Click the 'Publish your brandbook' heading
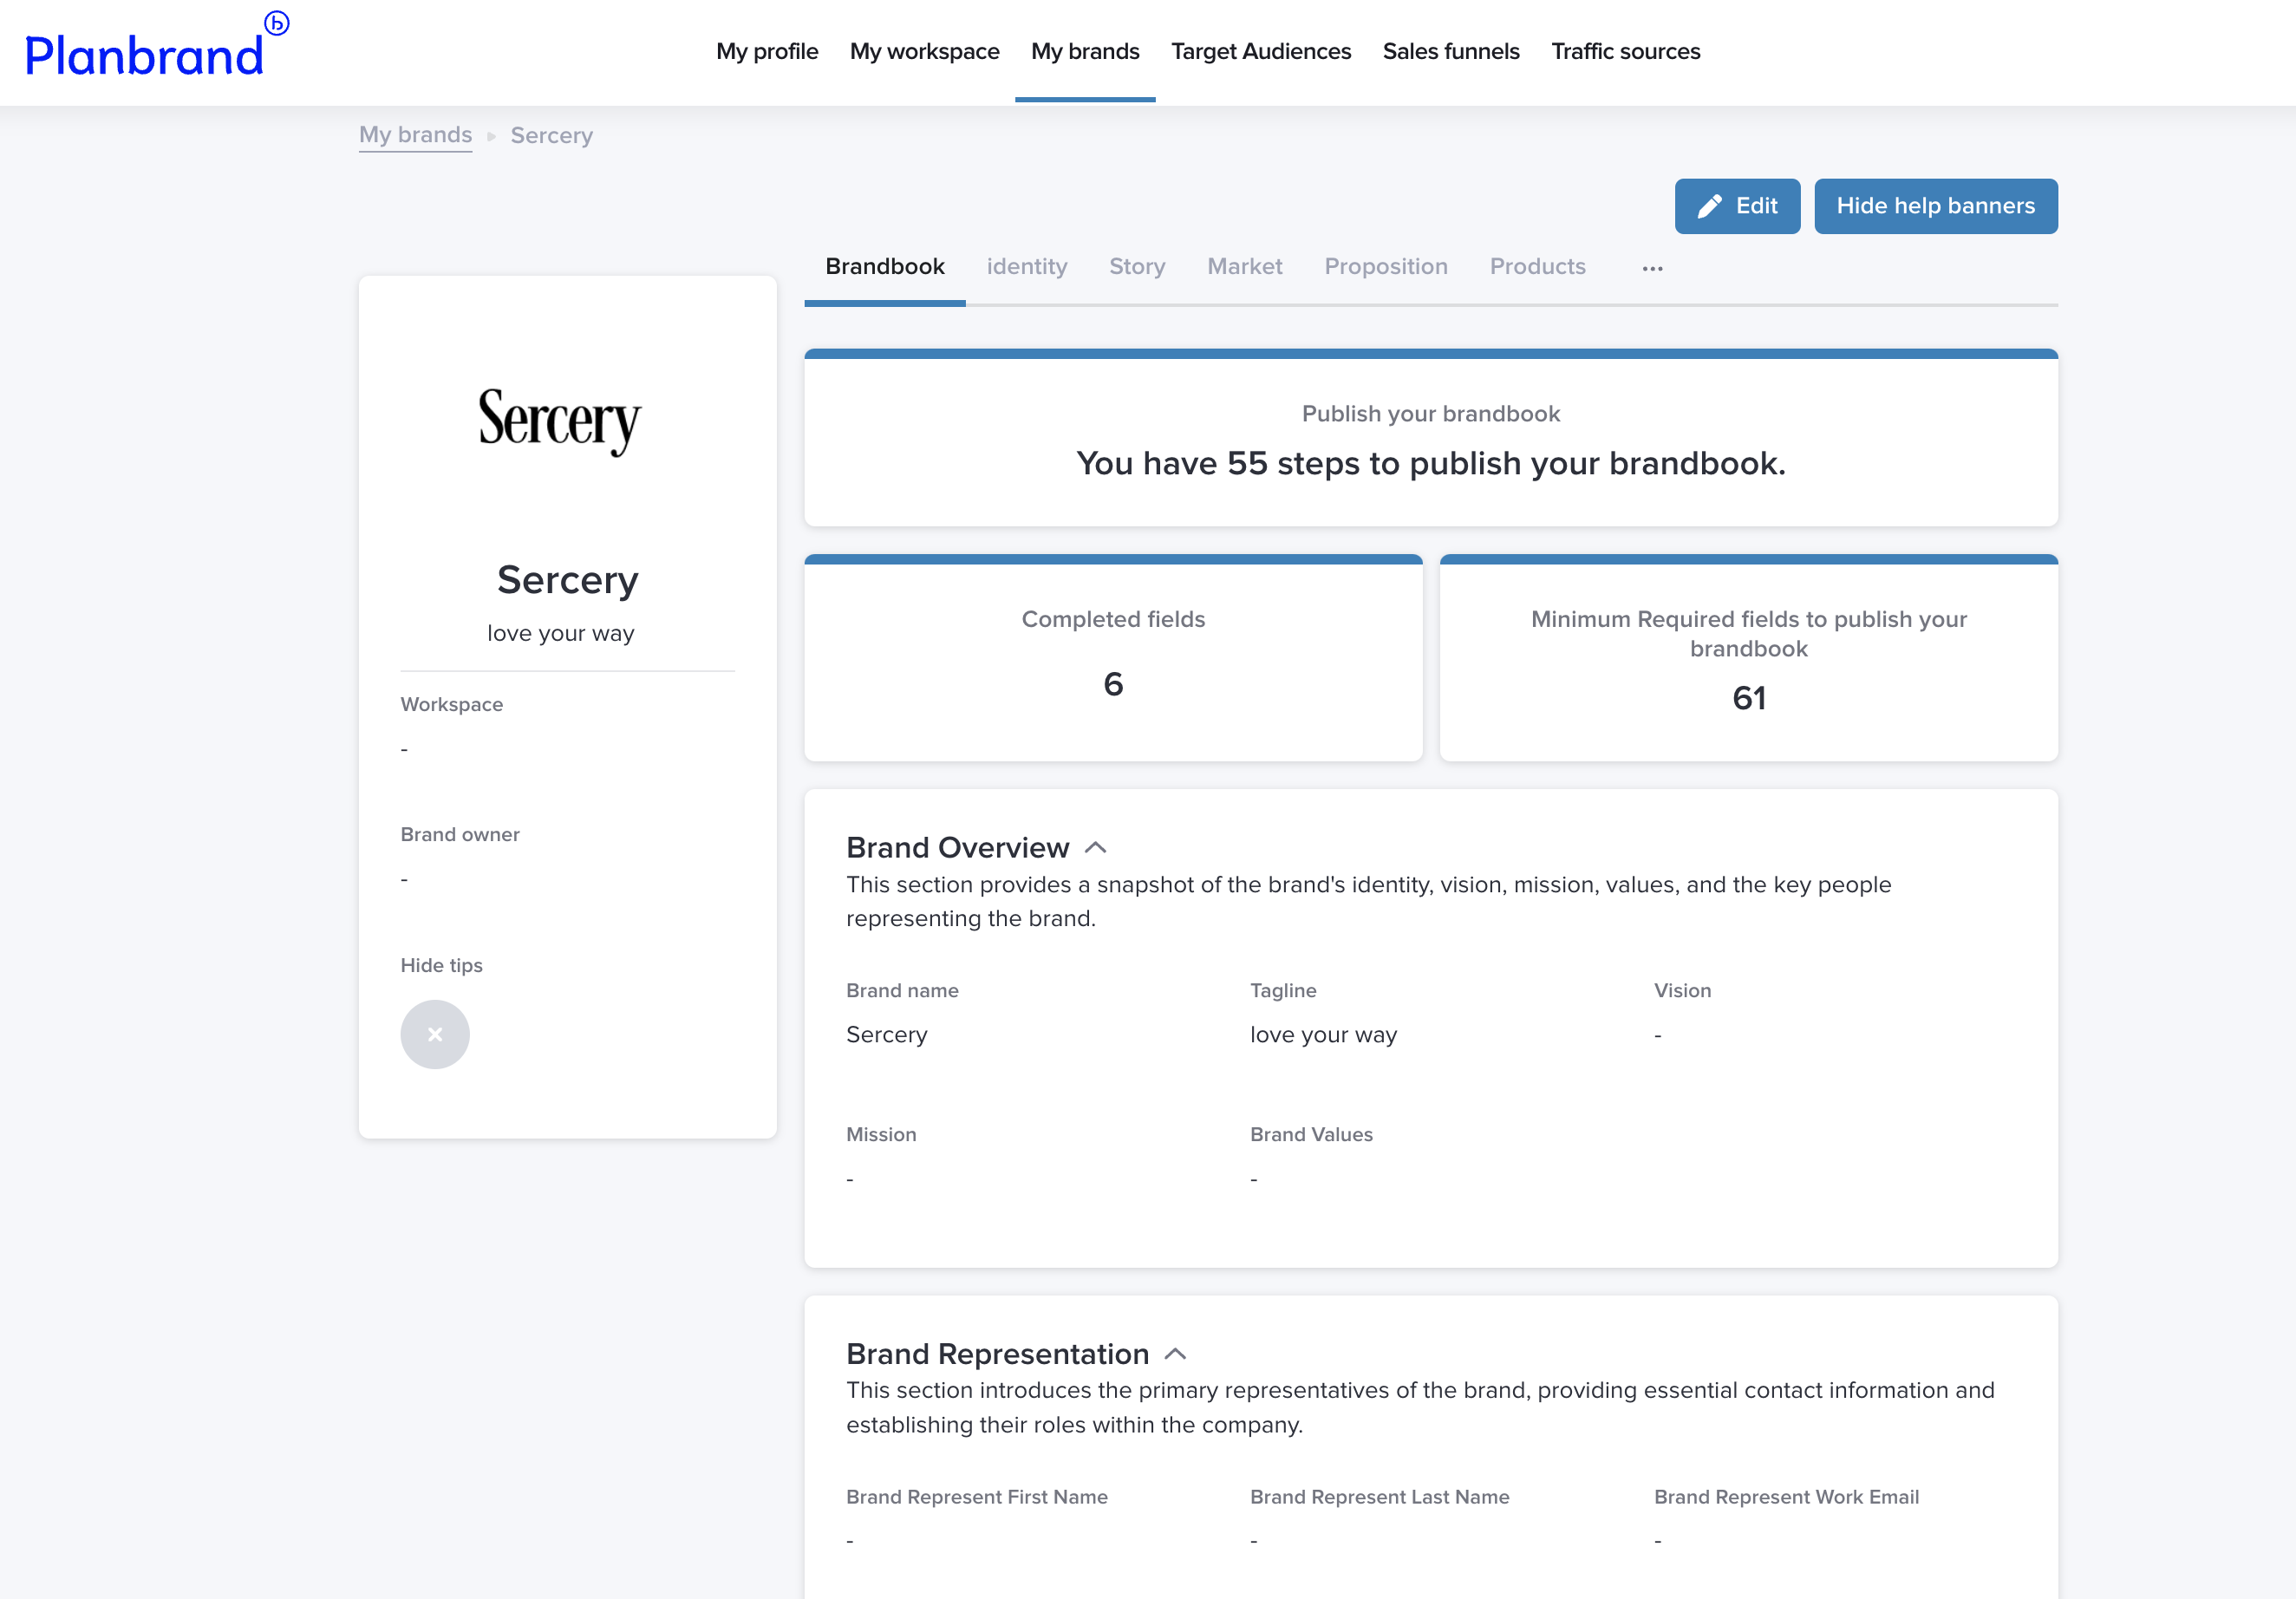 pos(1431,414)
